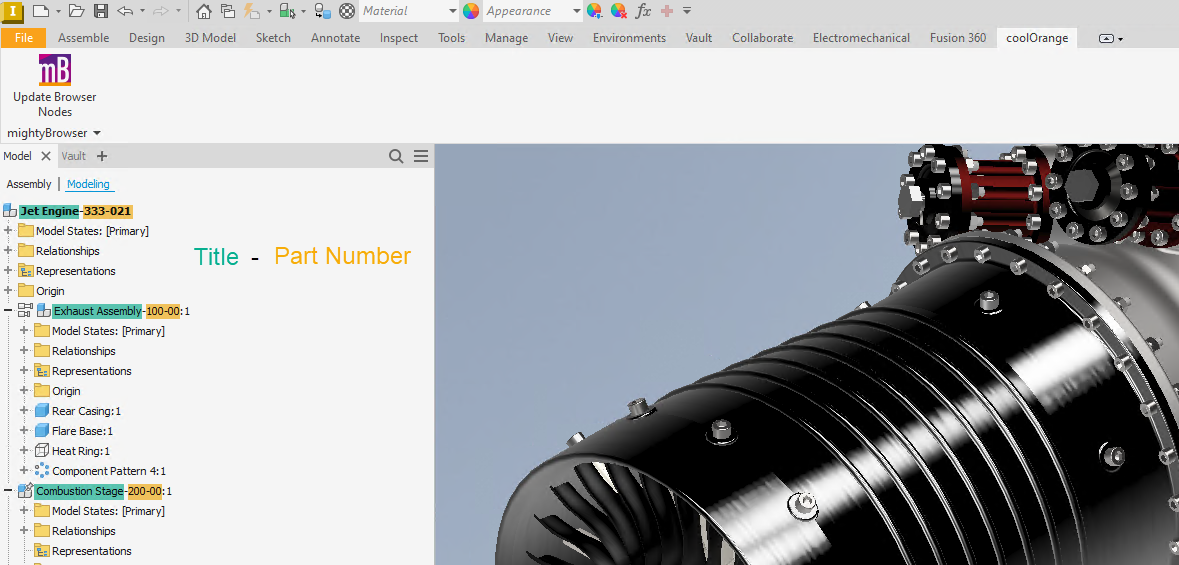Click the Vault data mapping icon
The image size is (1179, 565).
(x=323, y=11)
